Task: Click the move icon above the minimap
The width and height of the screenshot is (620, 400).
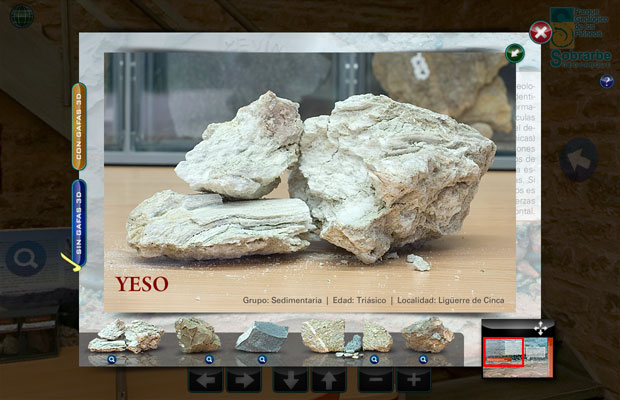Action: (x=540, y=328)
